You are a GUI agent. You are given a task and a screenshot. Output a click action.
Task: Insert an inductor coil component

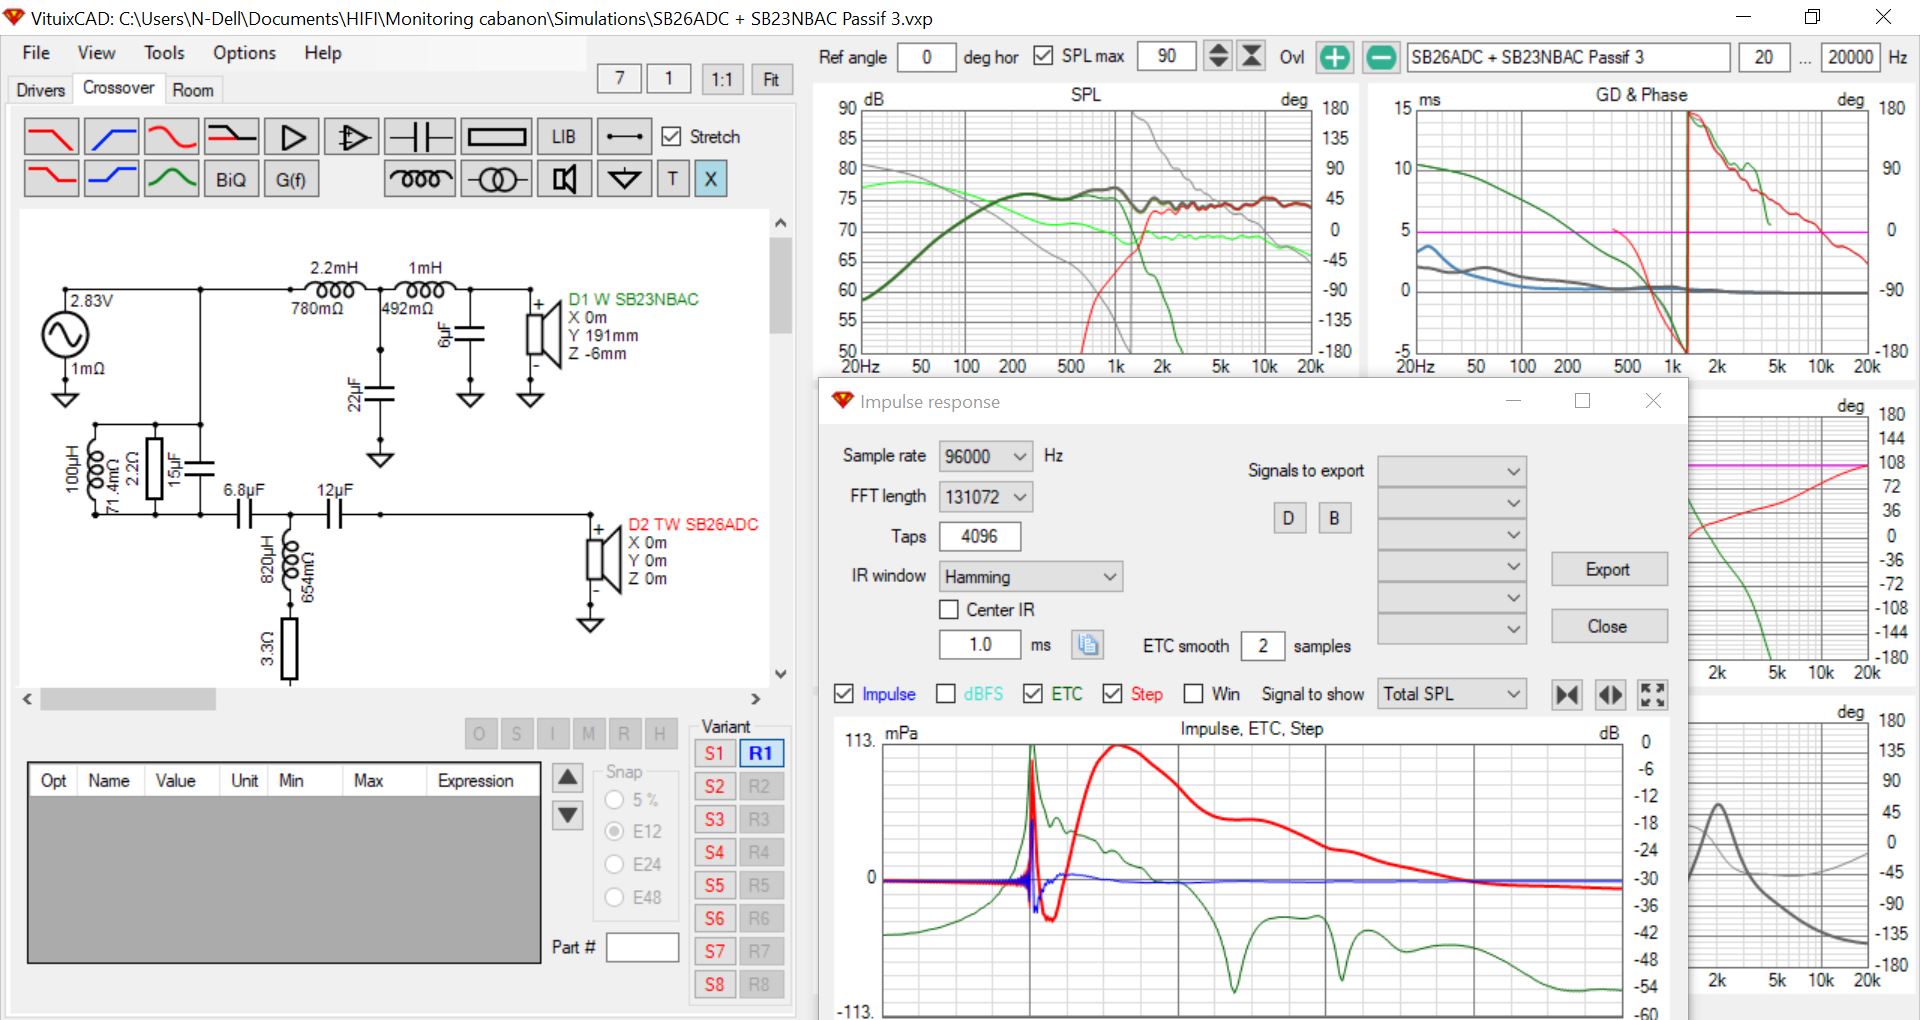click(x=420, y=180)
